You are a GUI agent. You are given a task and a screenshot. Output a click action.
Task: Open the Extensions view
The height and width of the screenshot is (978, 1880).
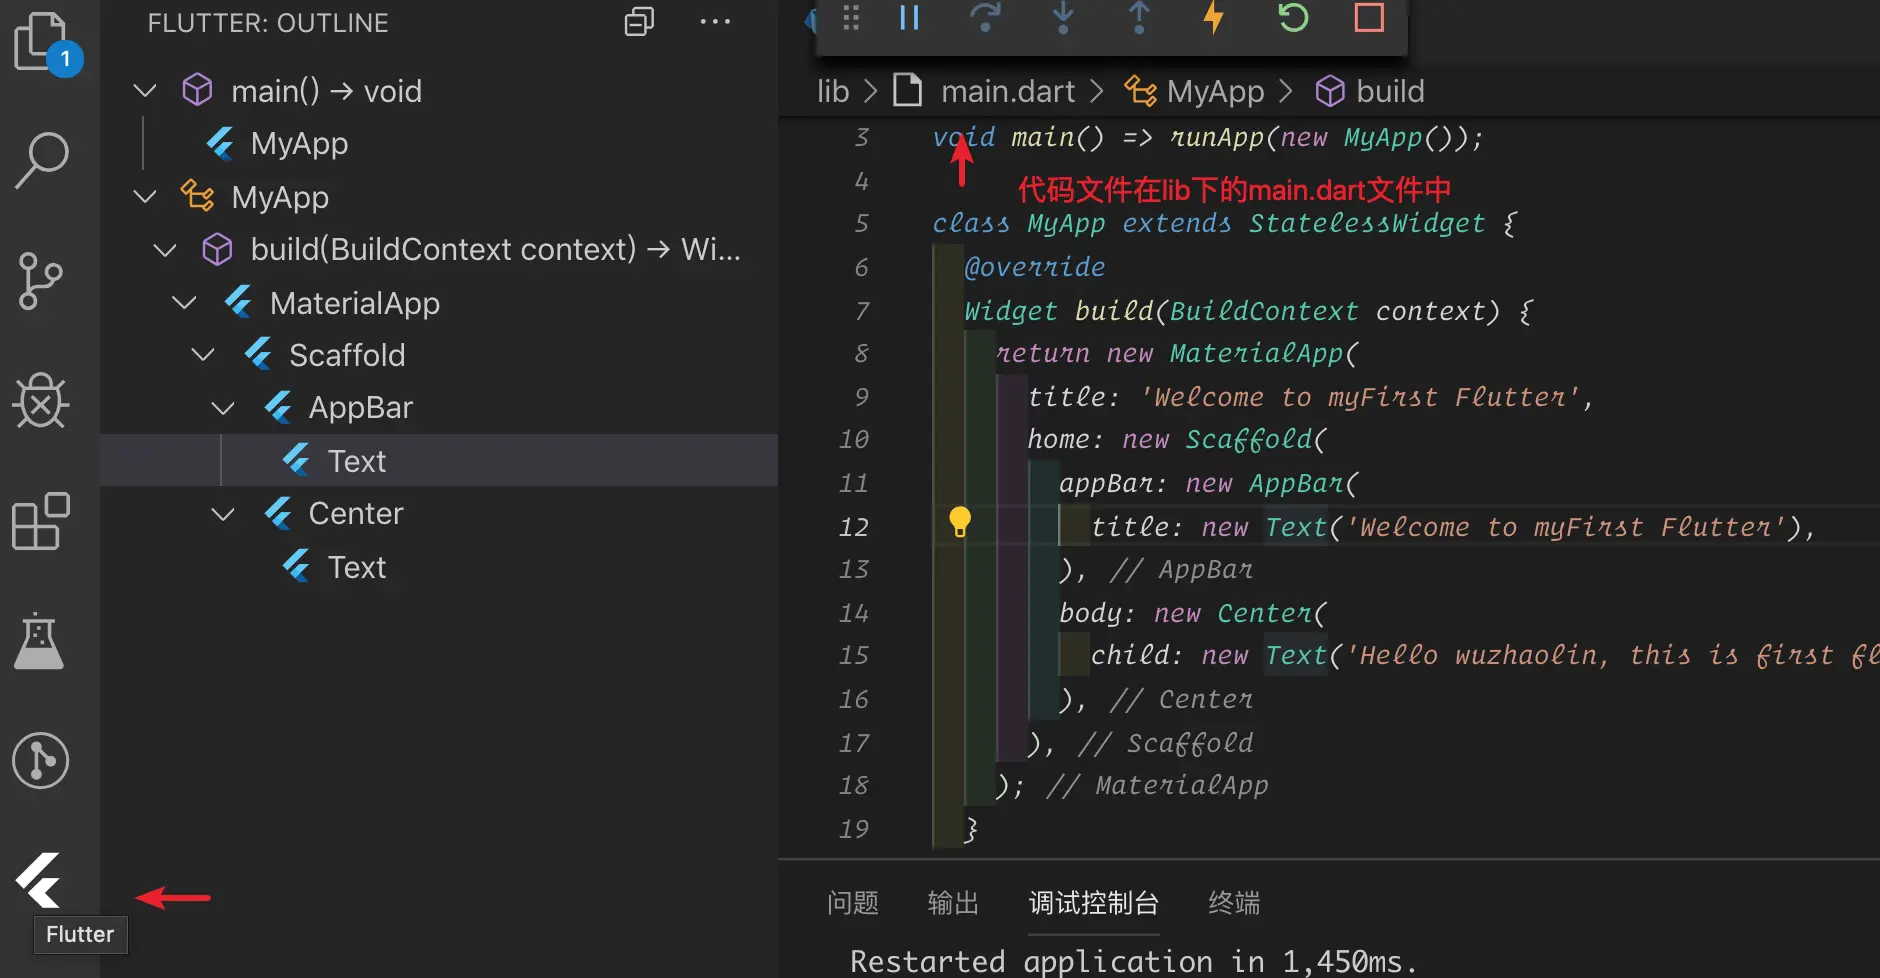coord(40,521)
